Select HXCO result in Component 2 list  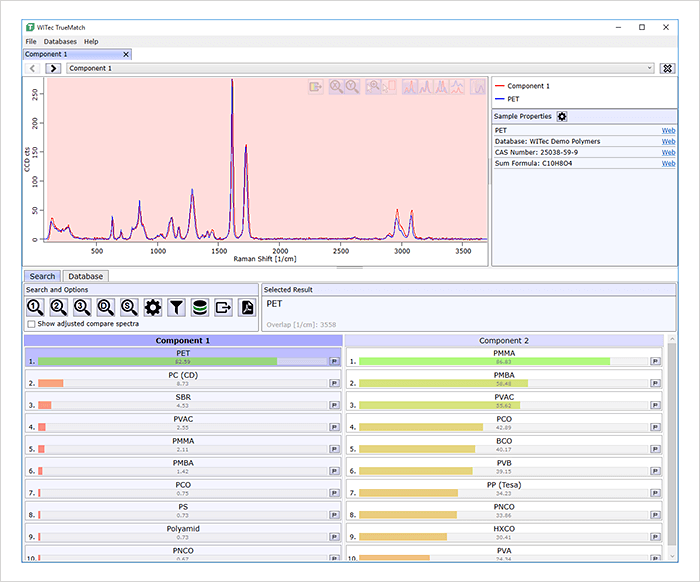[504, 532]
